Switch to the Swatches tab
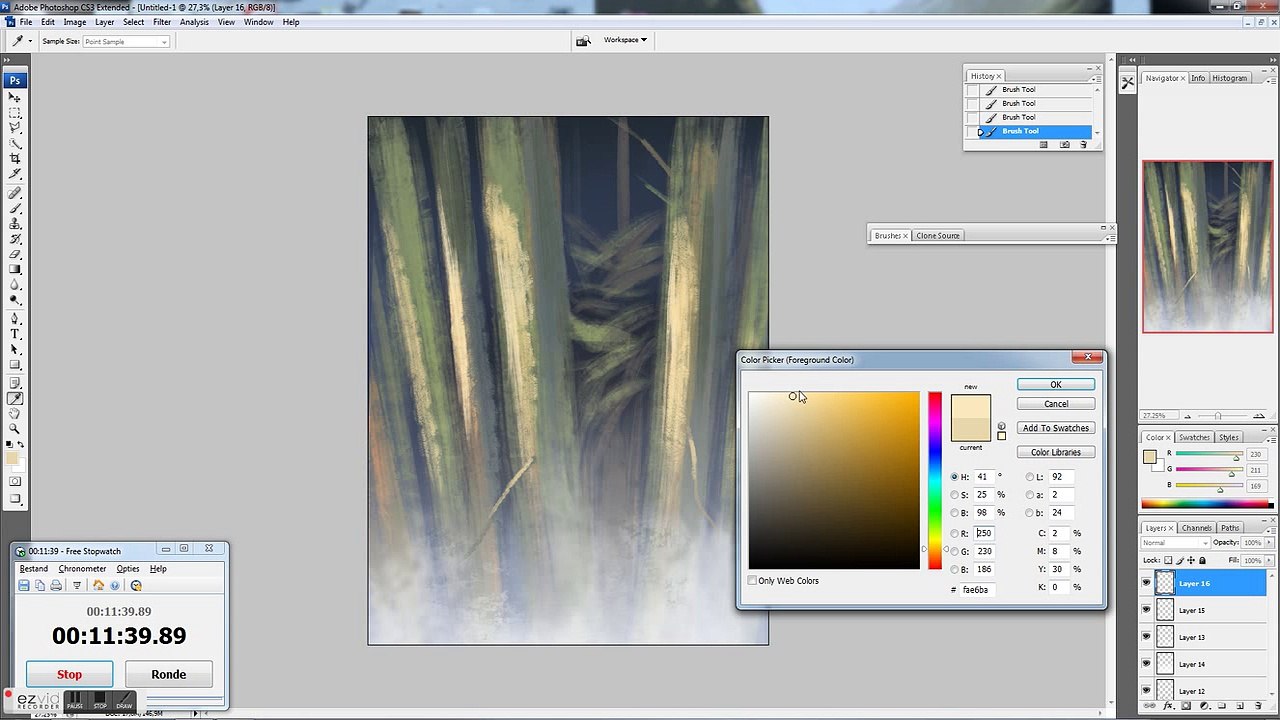The height and width of the screenshot is (720, 1280). point(1194,437)
